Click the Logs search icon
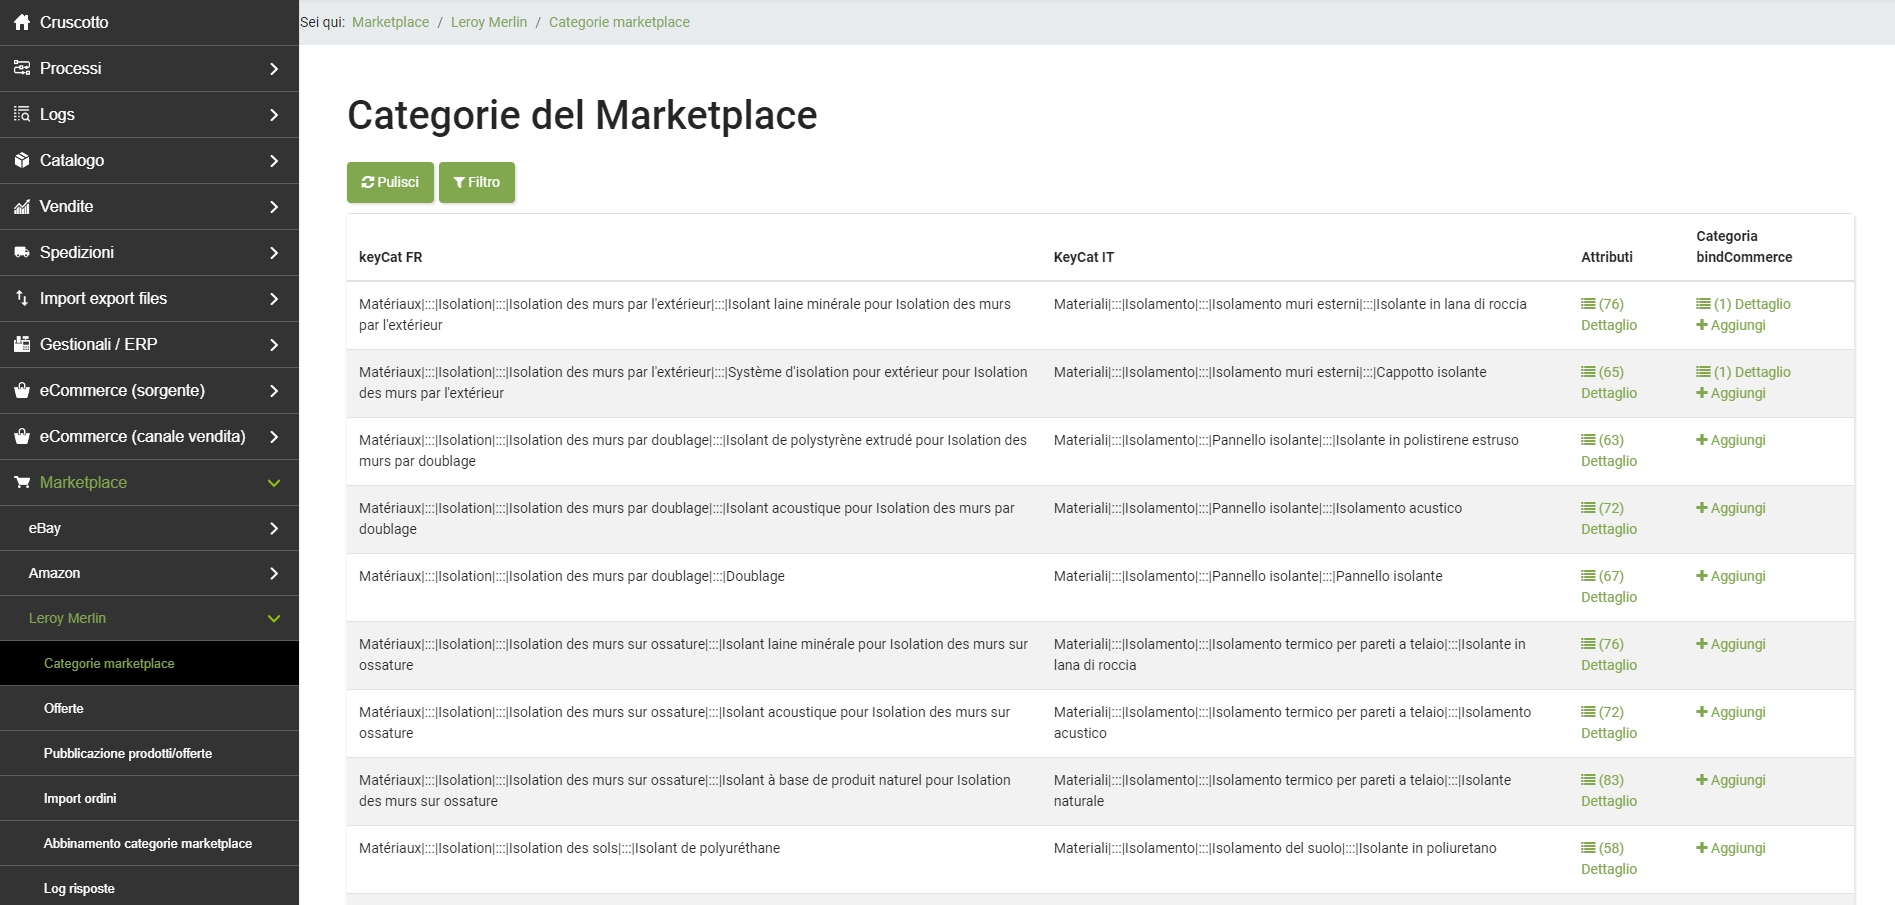The image size is (1895, 905). pos(22,114)
